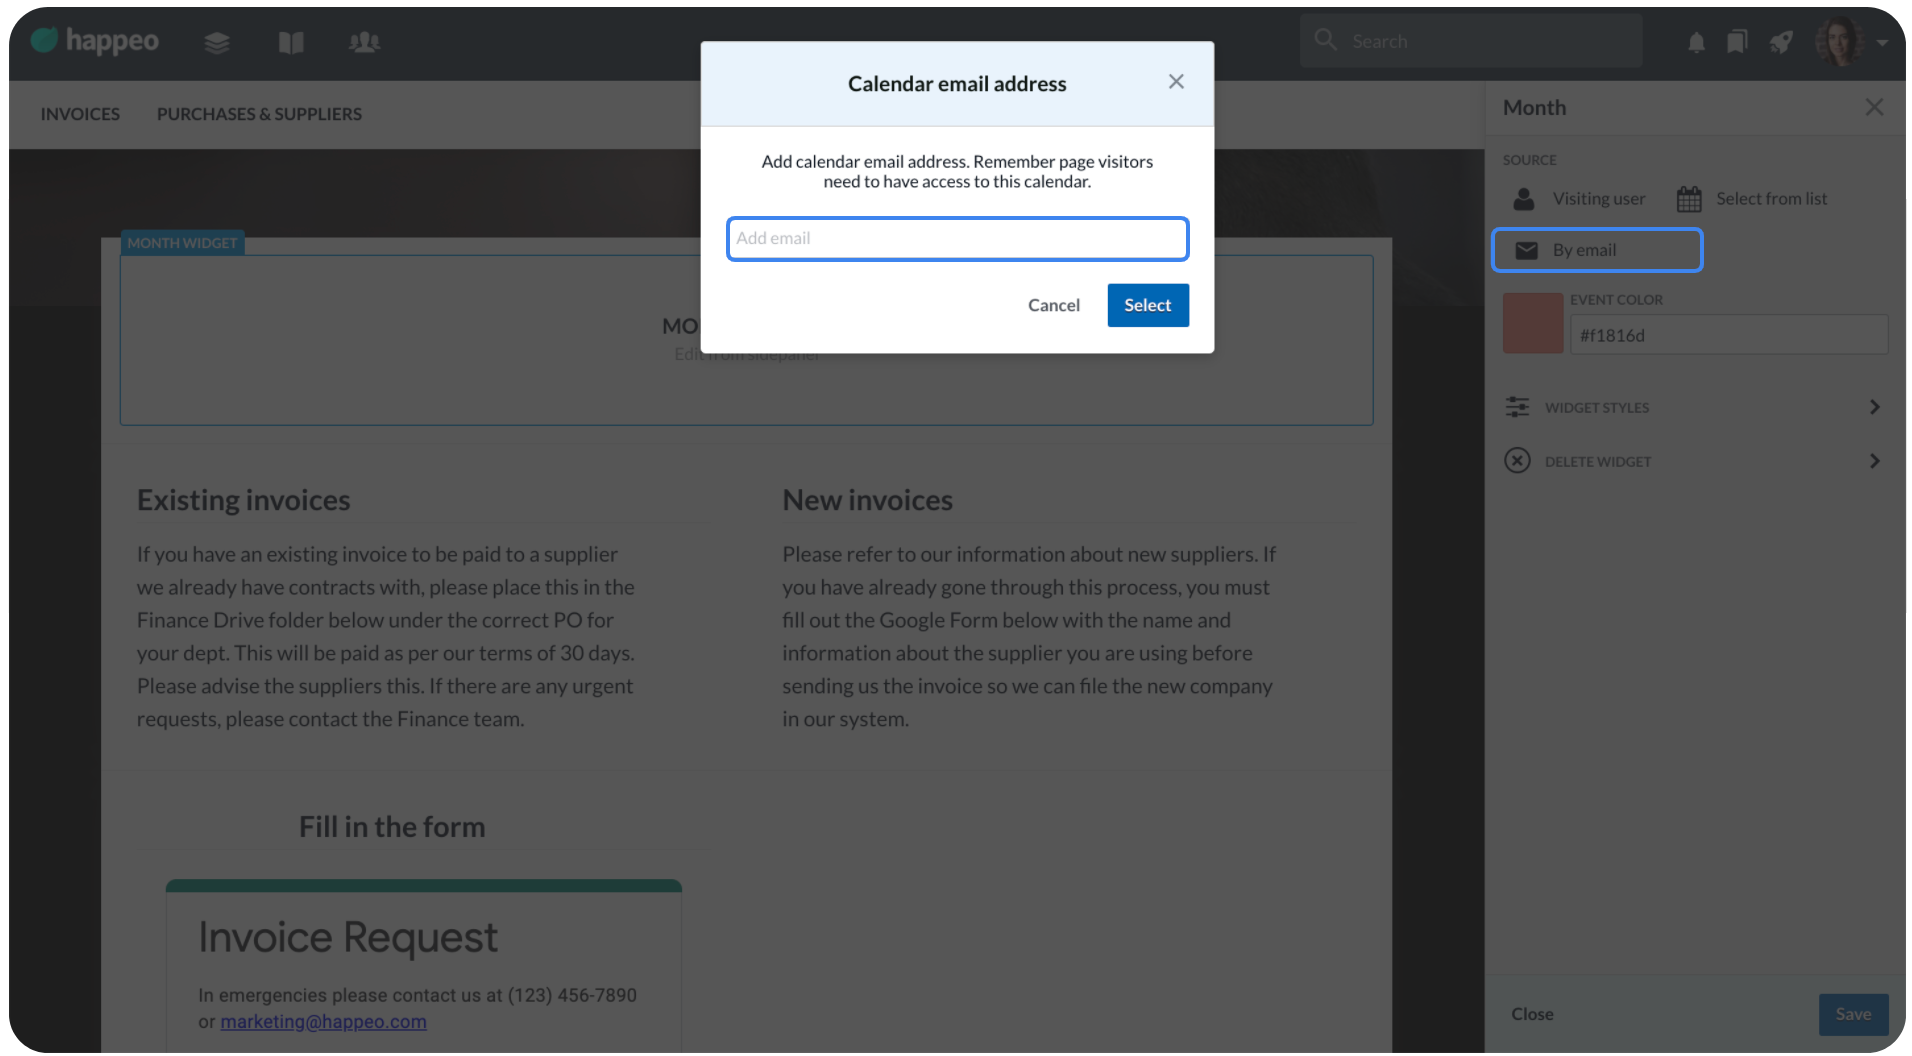Image resolution: width=1912 pixels, height=1056 pixels.
Task: Open the bookmarks icon in header
Action: [1738, 42]
